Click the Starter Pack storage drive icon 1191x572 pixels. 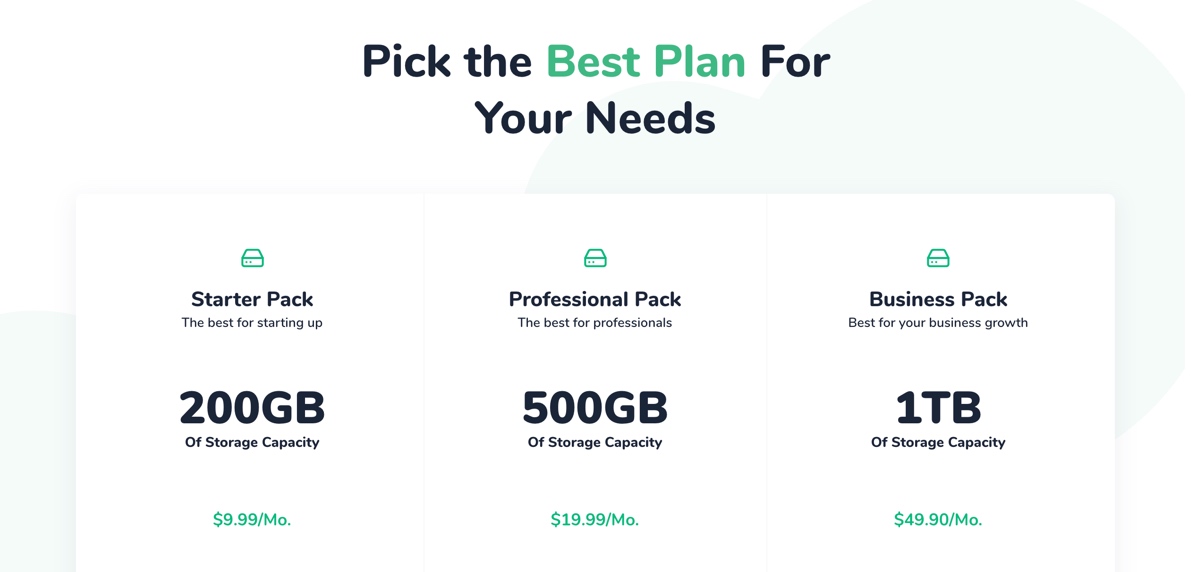coord(252,258)
